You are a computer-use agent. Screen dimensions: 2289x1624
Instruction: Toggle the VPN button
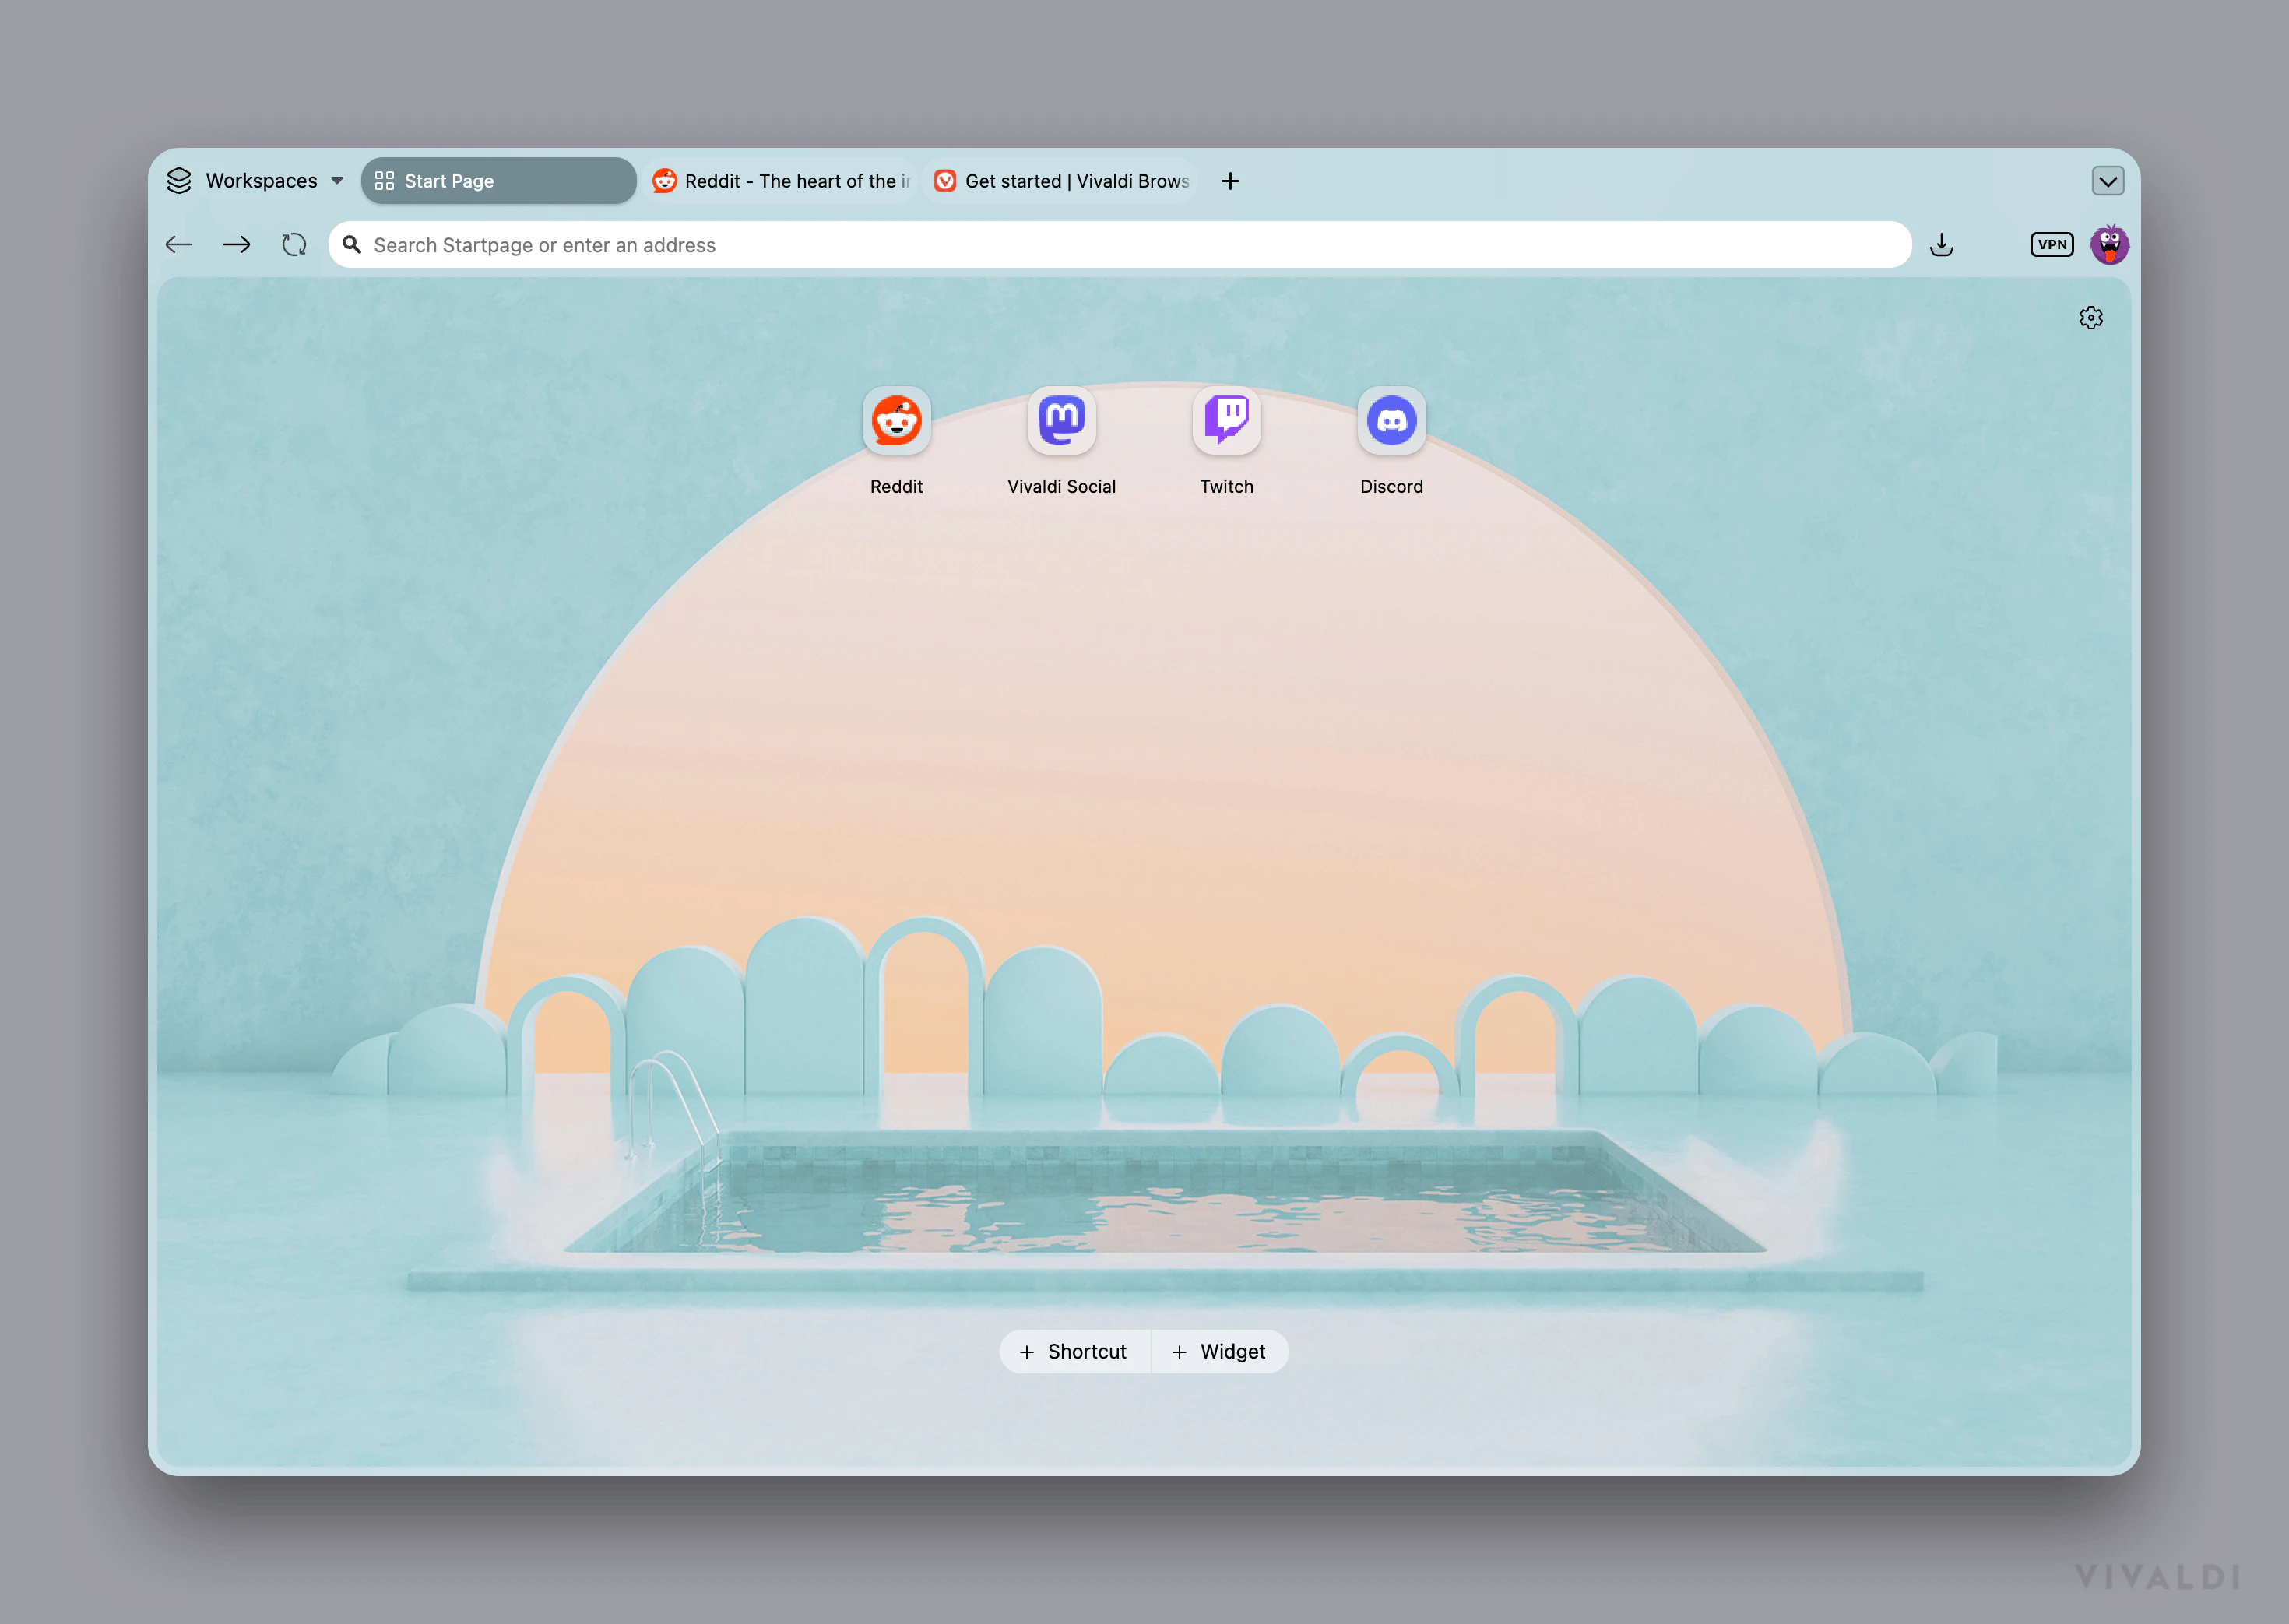click(x=2051, y=245)
